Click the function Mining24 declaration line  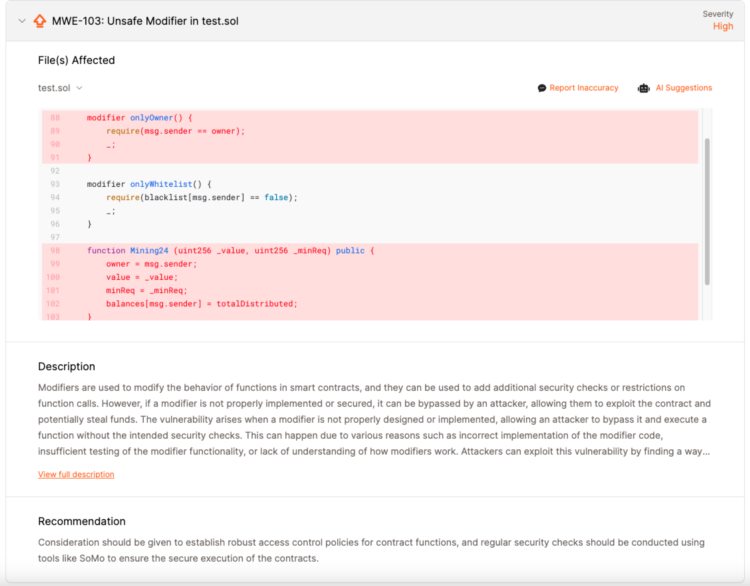pos(230,250)
